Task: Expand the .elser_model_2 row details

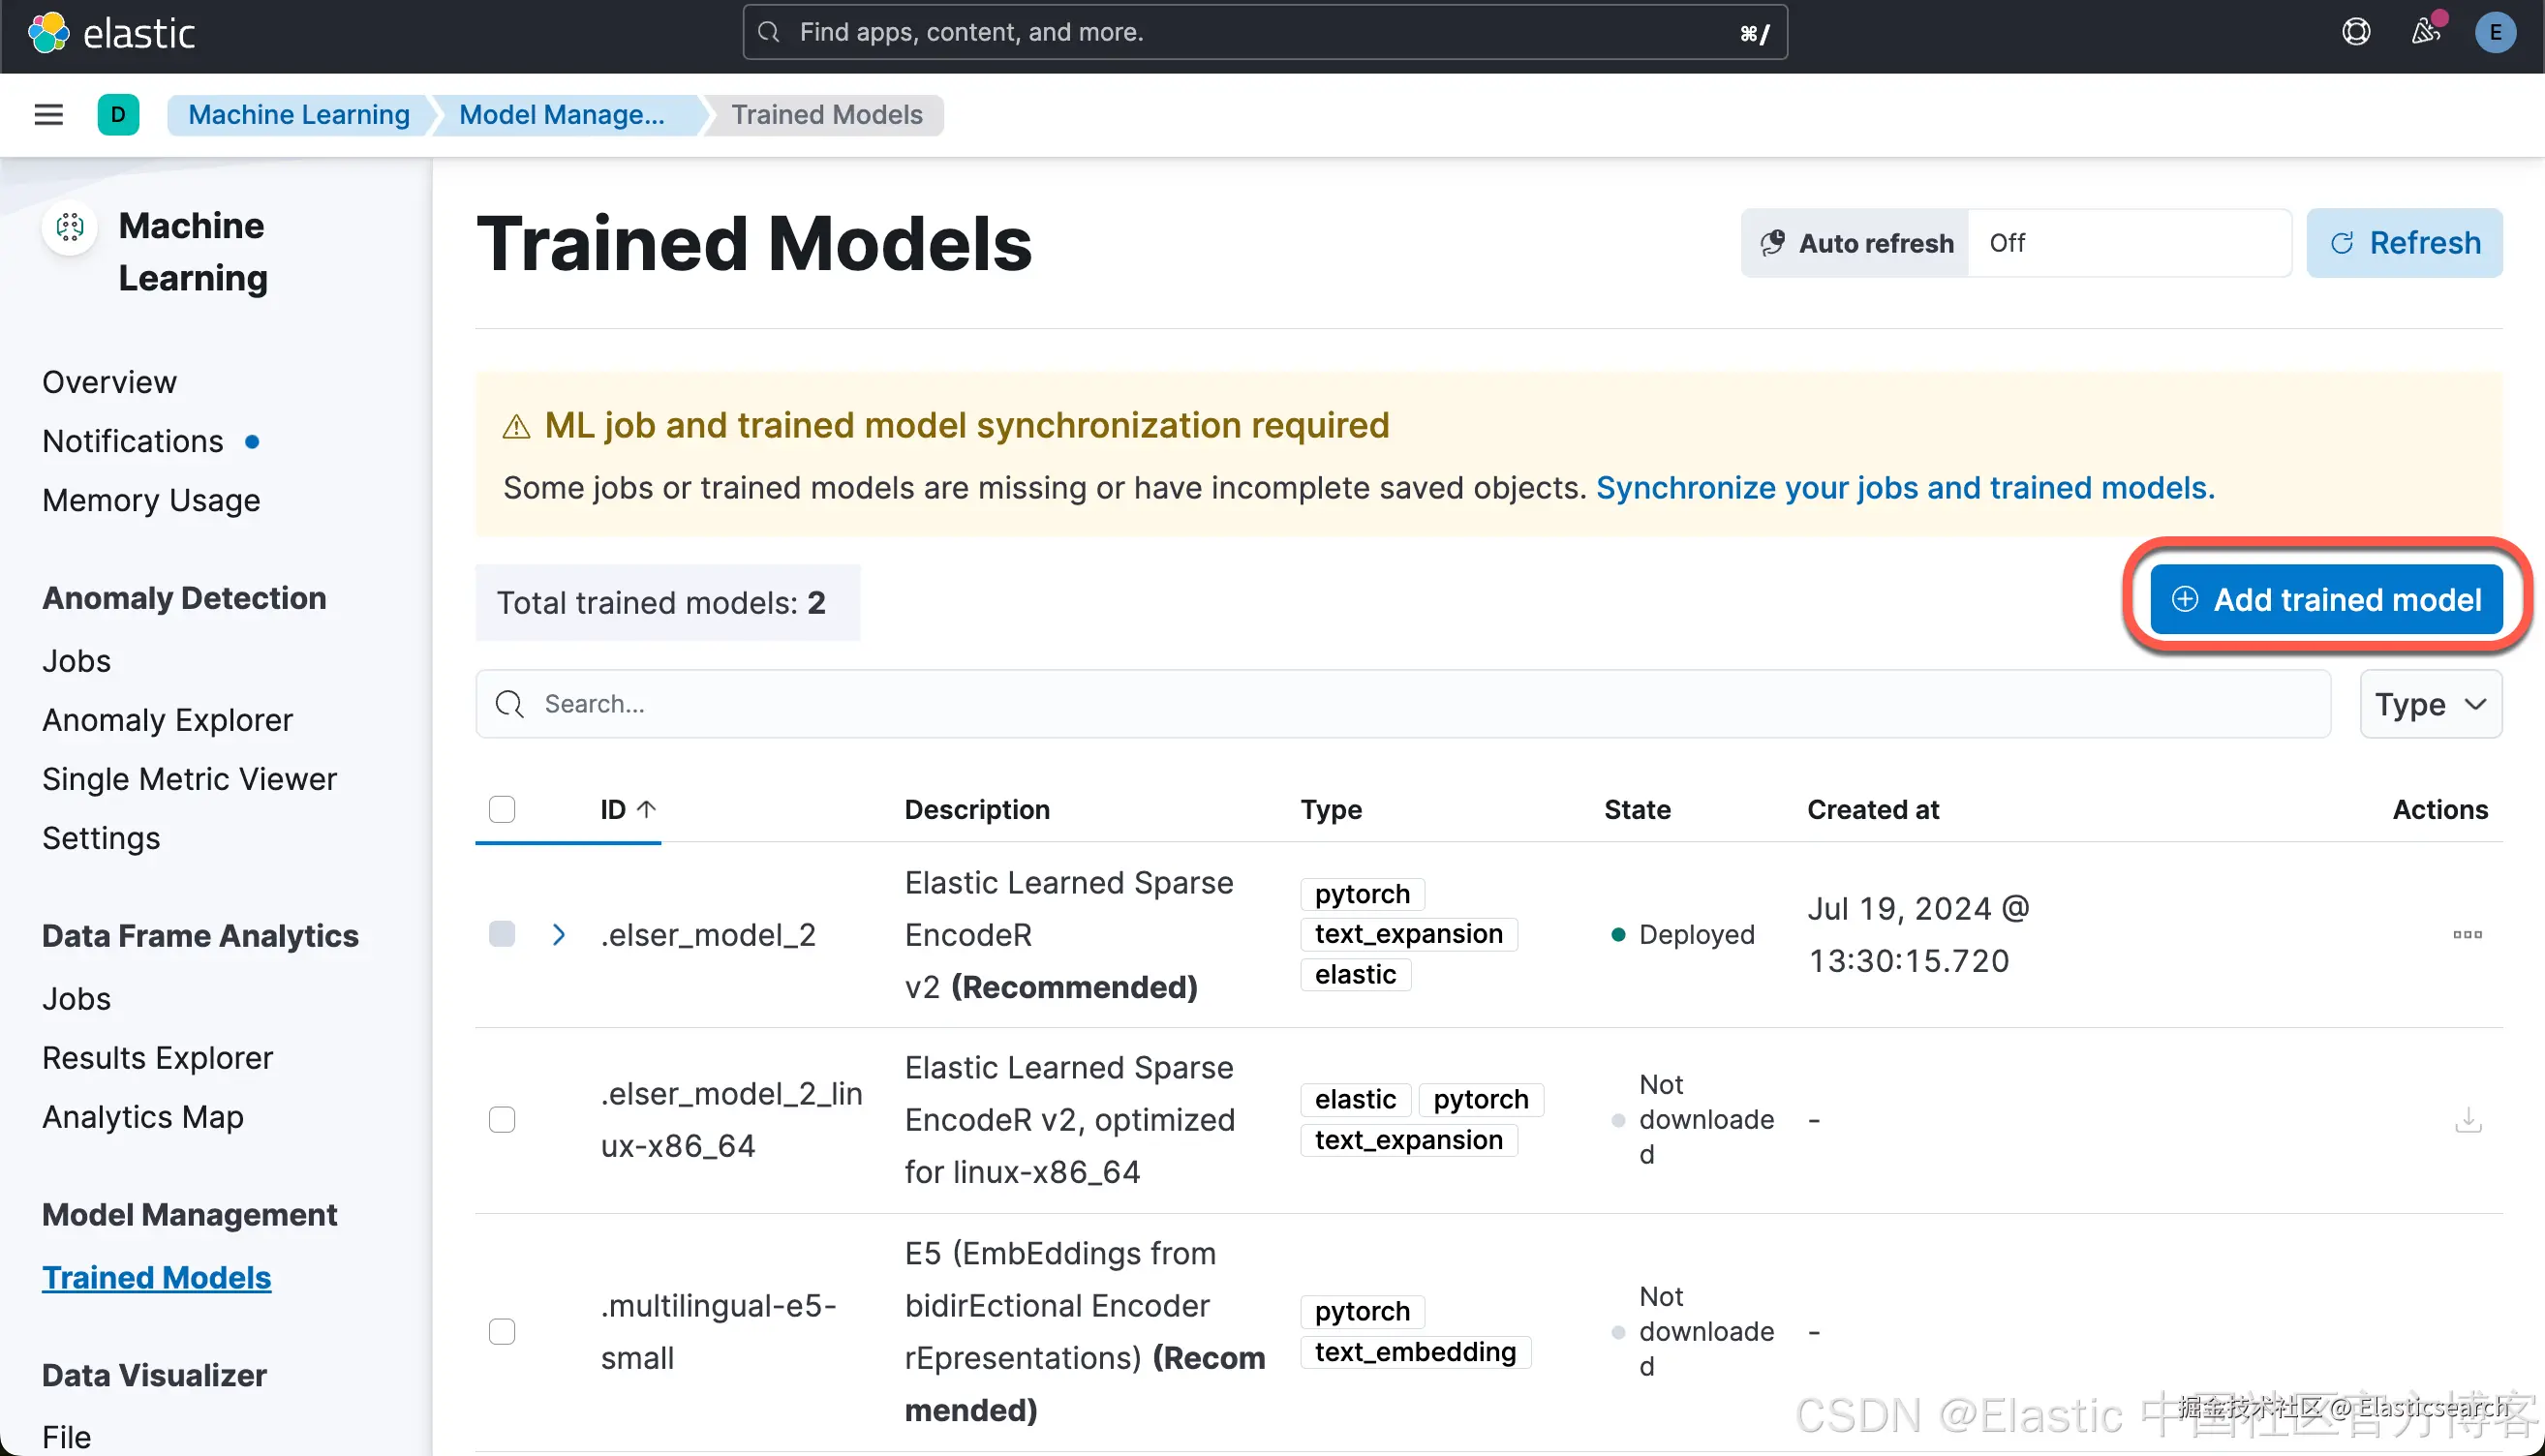Action: pyautogui.click(x=559, y=934)
